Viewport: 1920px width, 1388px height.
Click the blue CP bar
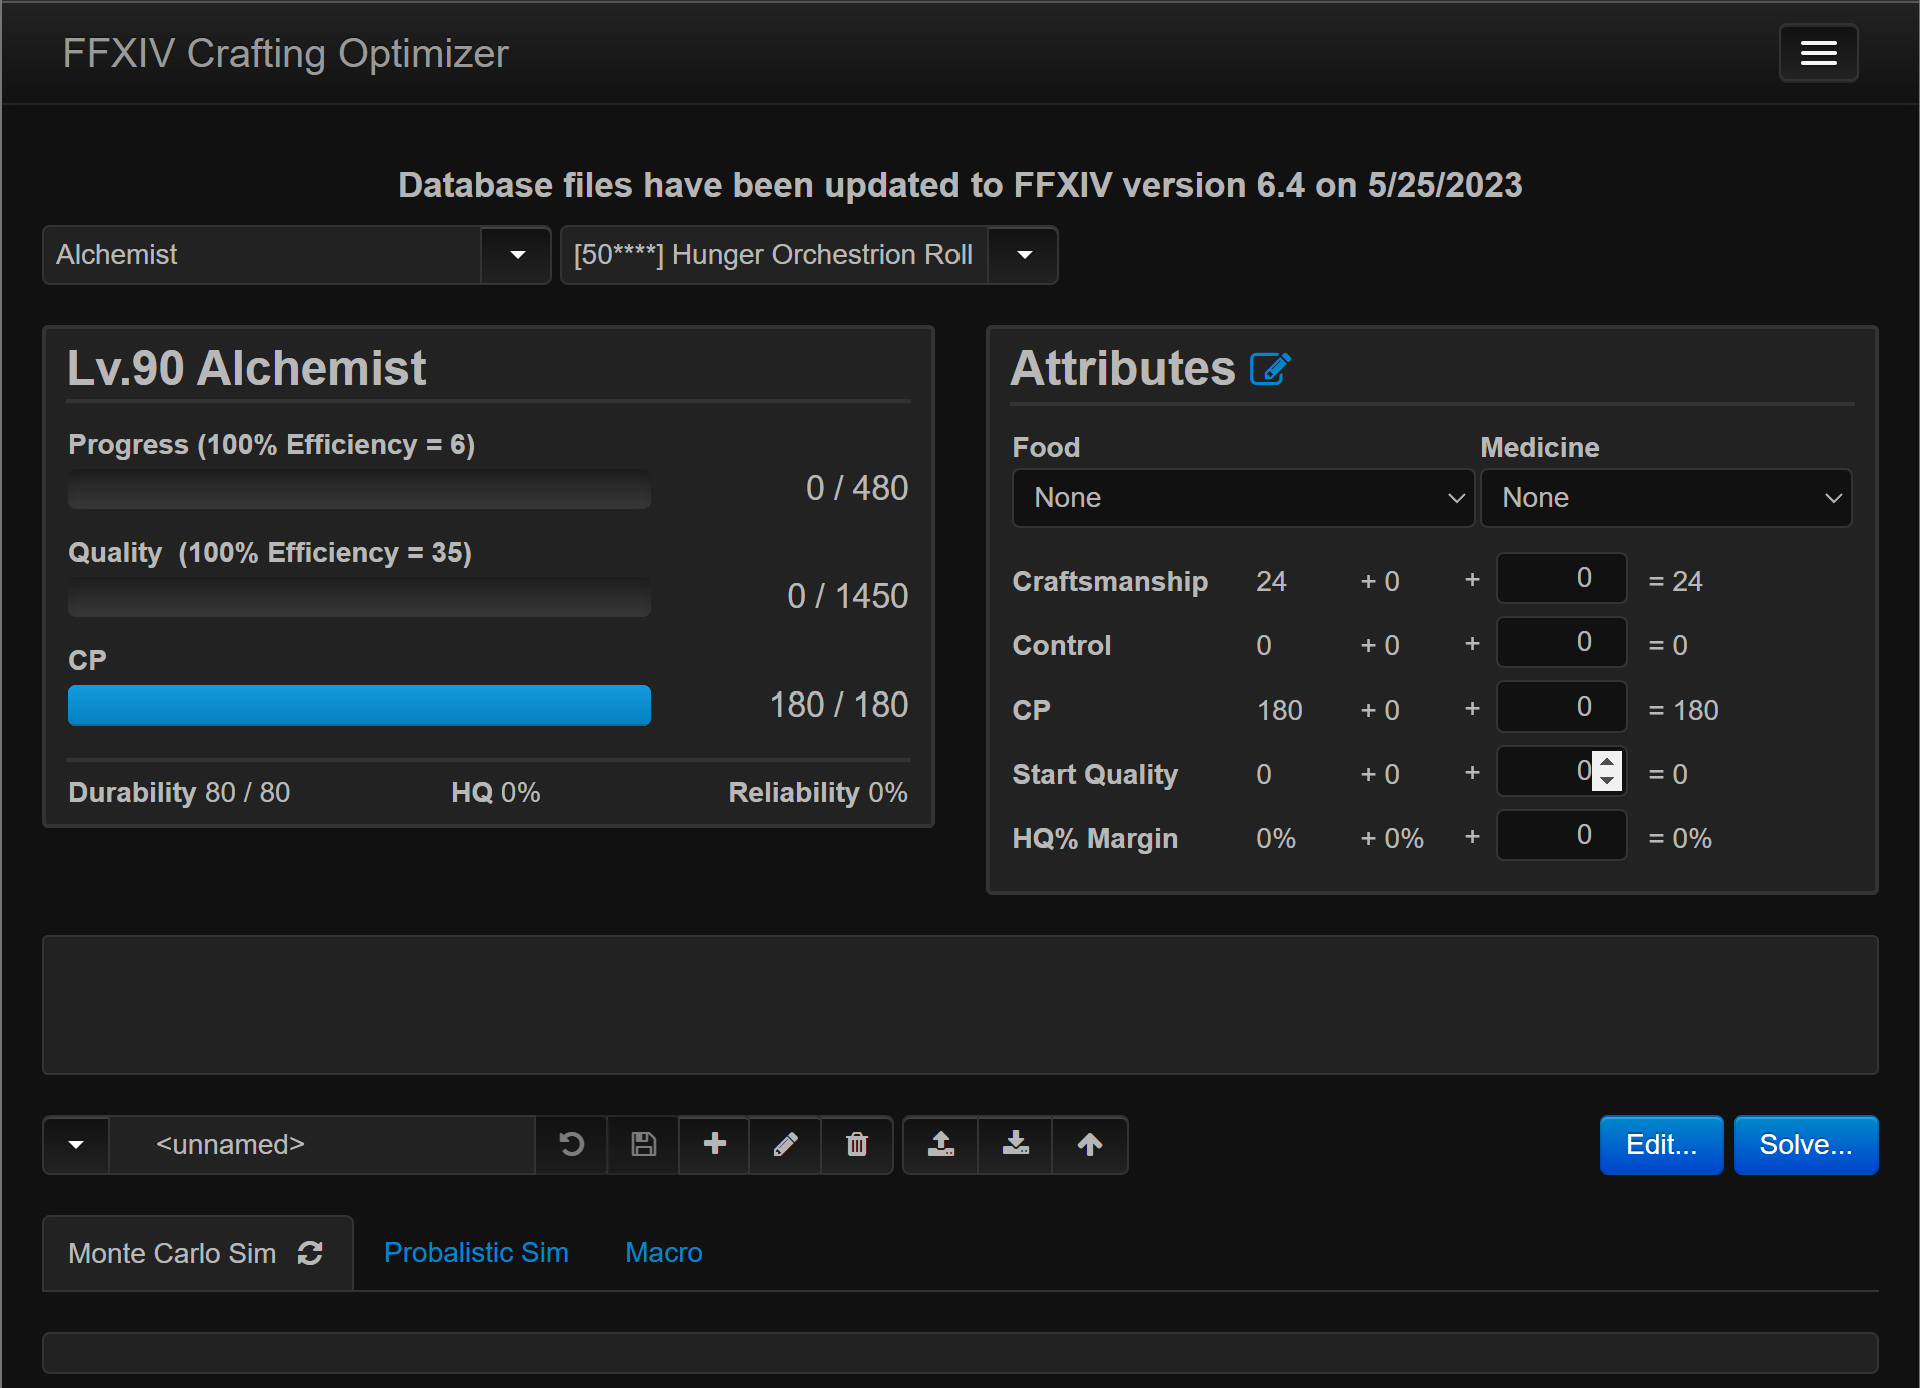coord(359,705)
